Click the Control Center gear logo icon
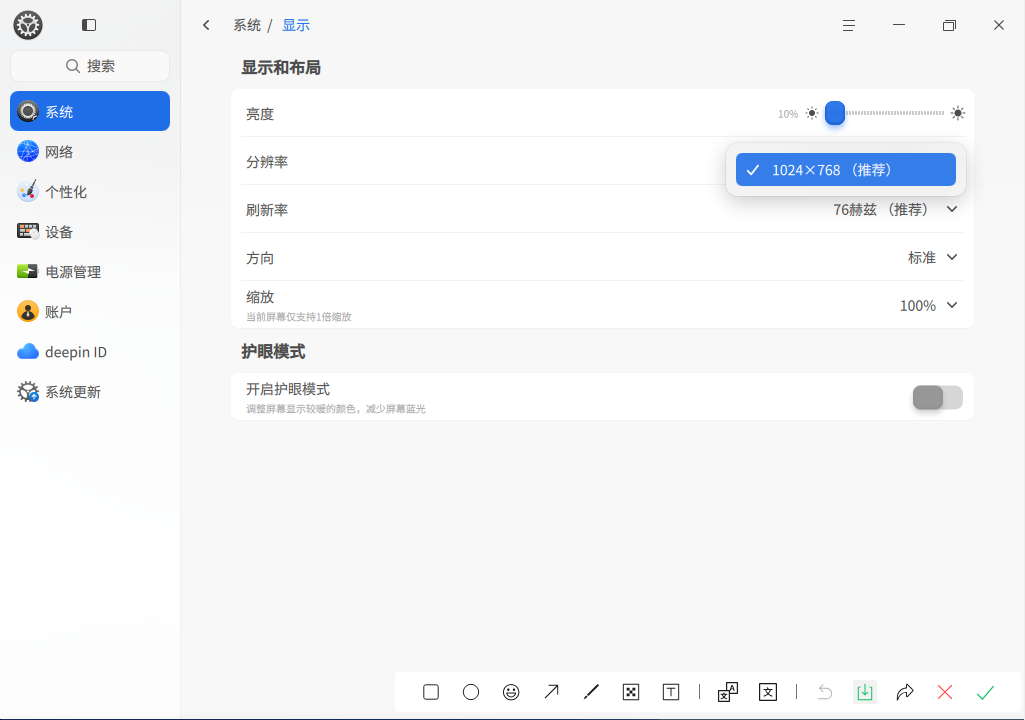 pos(28,26)
